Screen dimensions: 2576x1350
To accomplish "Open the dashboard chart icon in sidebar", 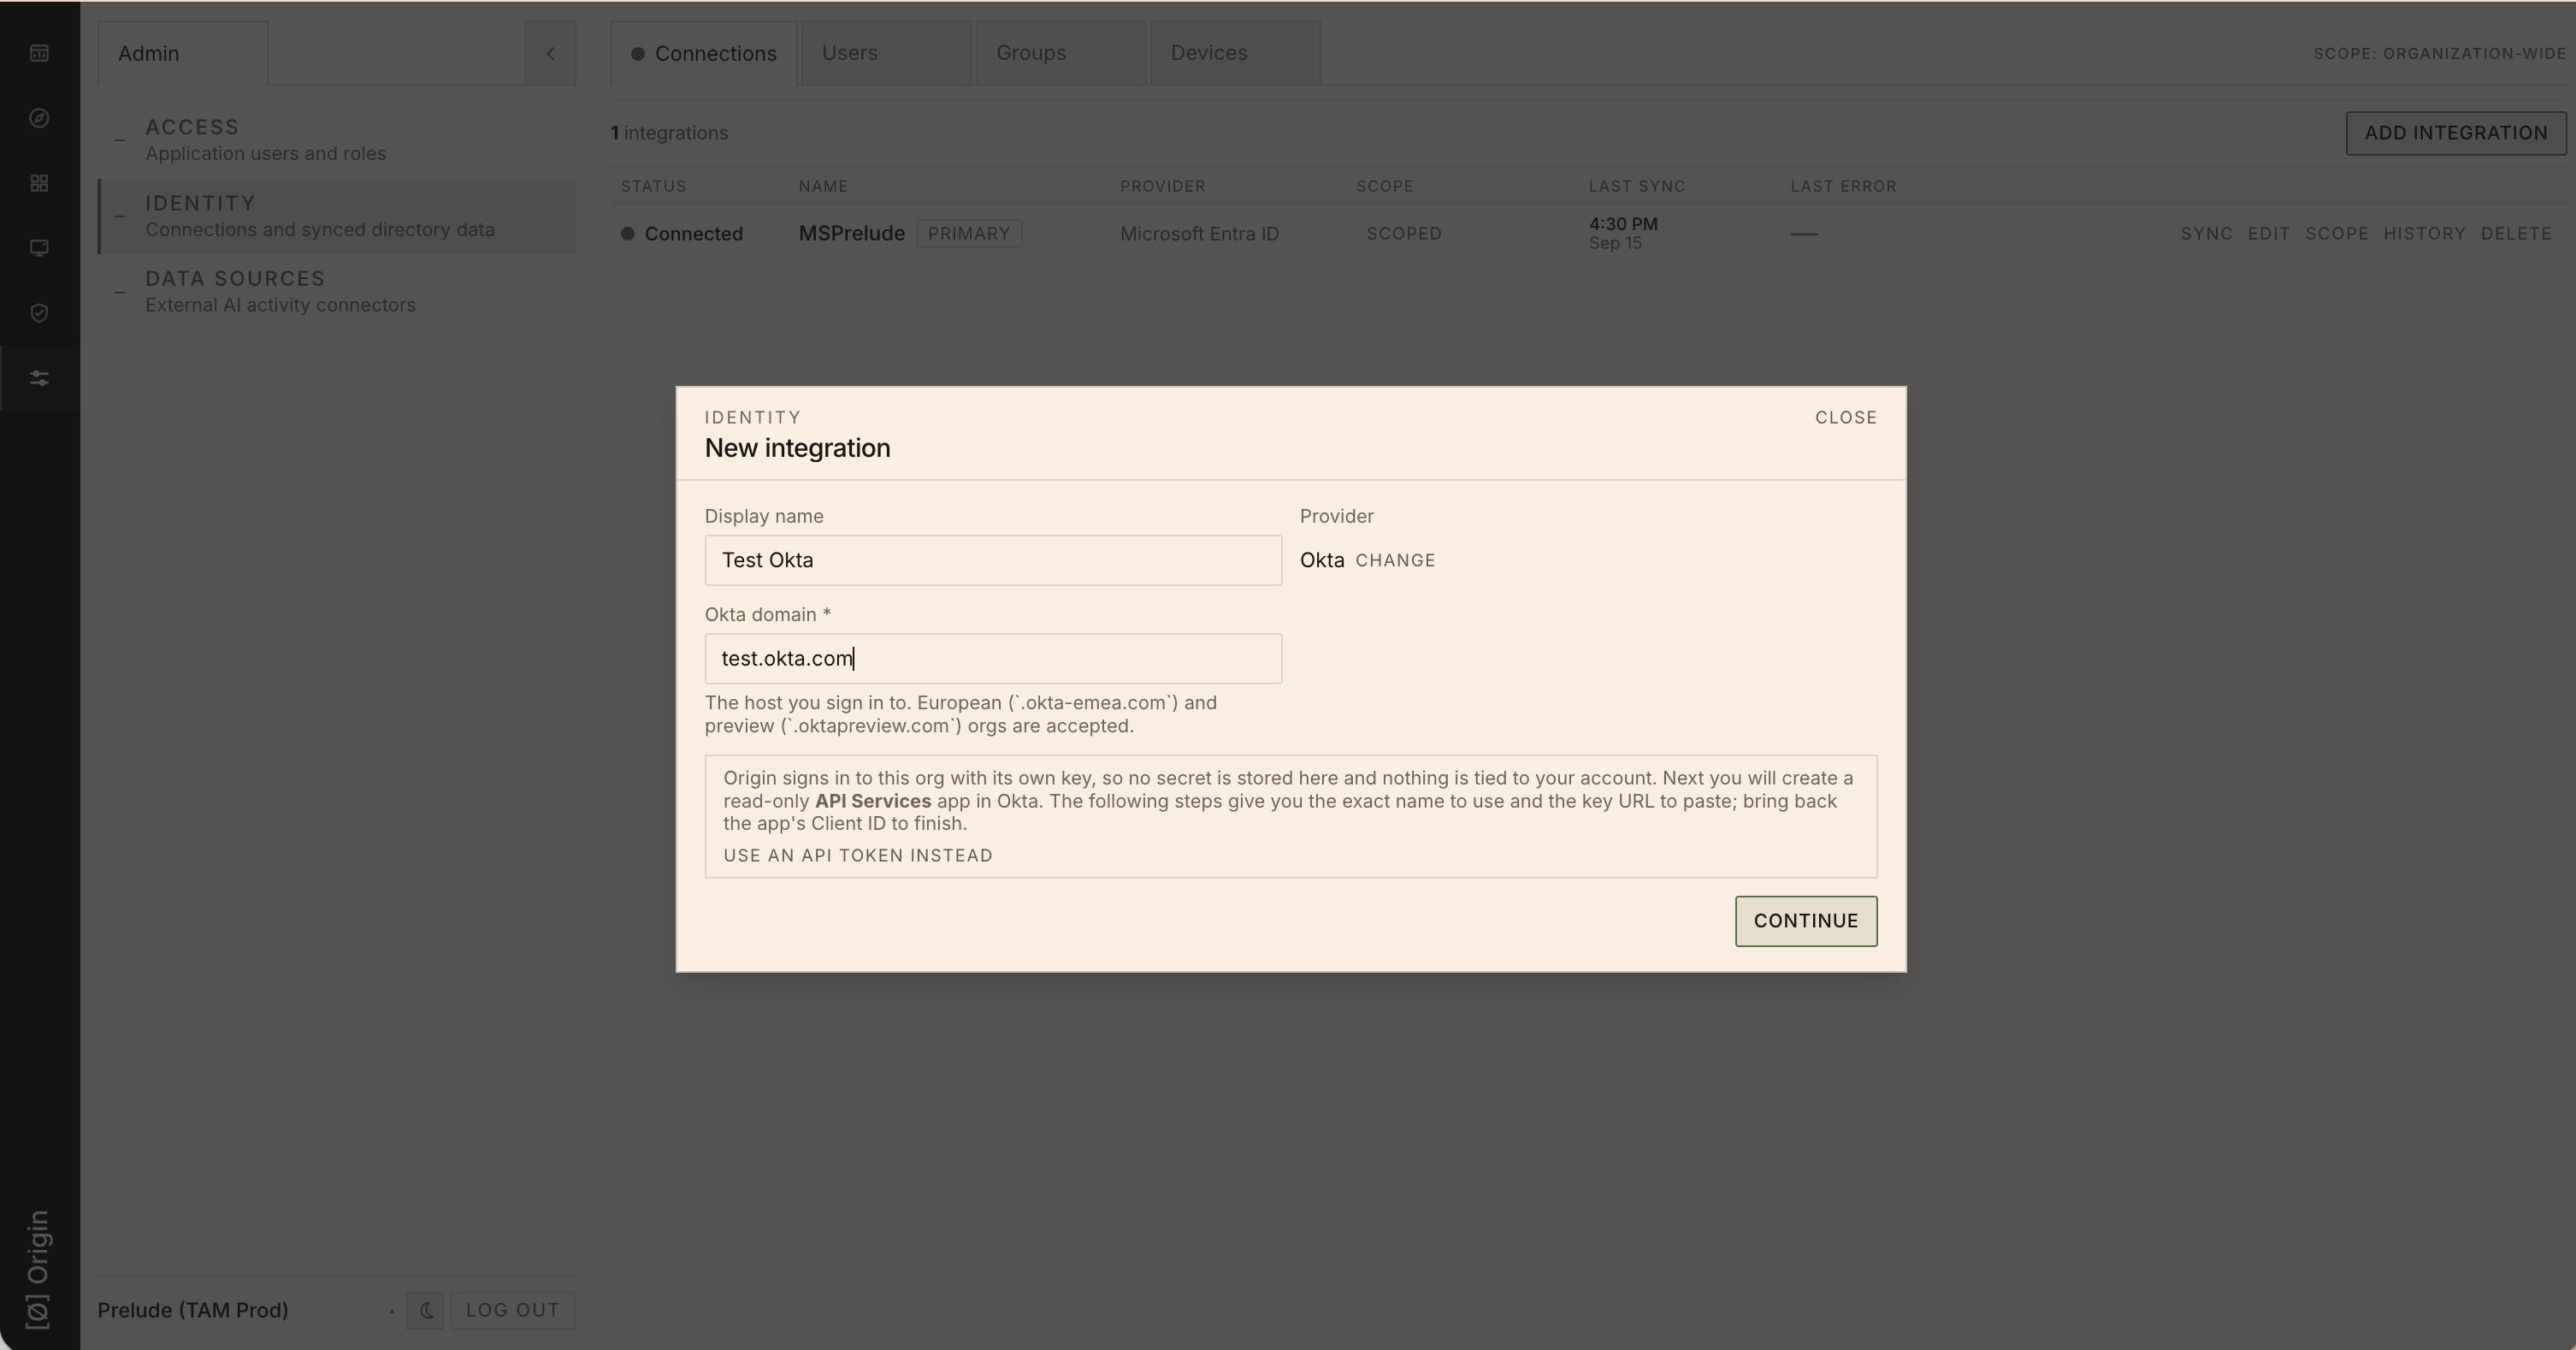I will coord(39,53).
